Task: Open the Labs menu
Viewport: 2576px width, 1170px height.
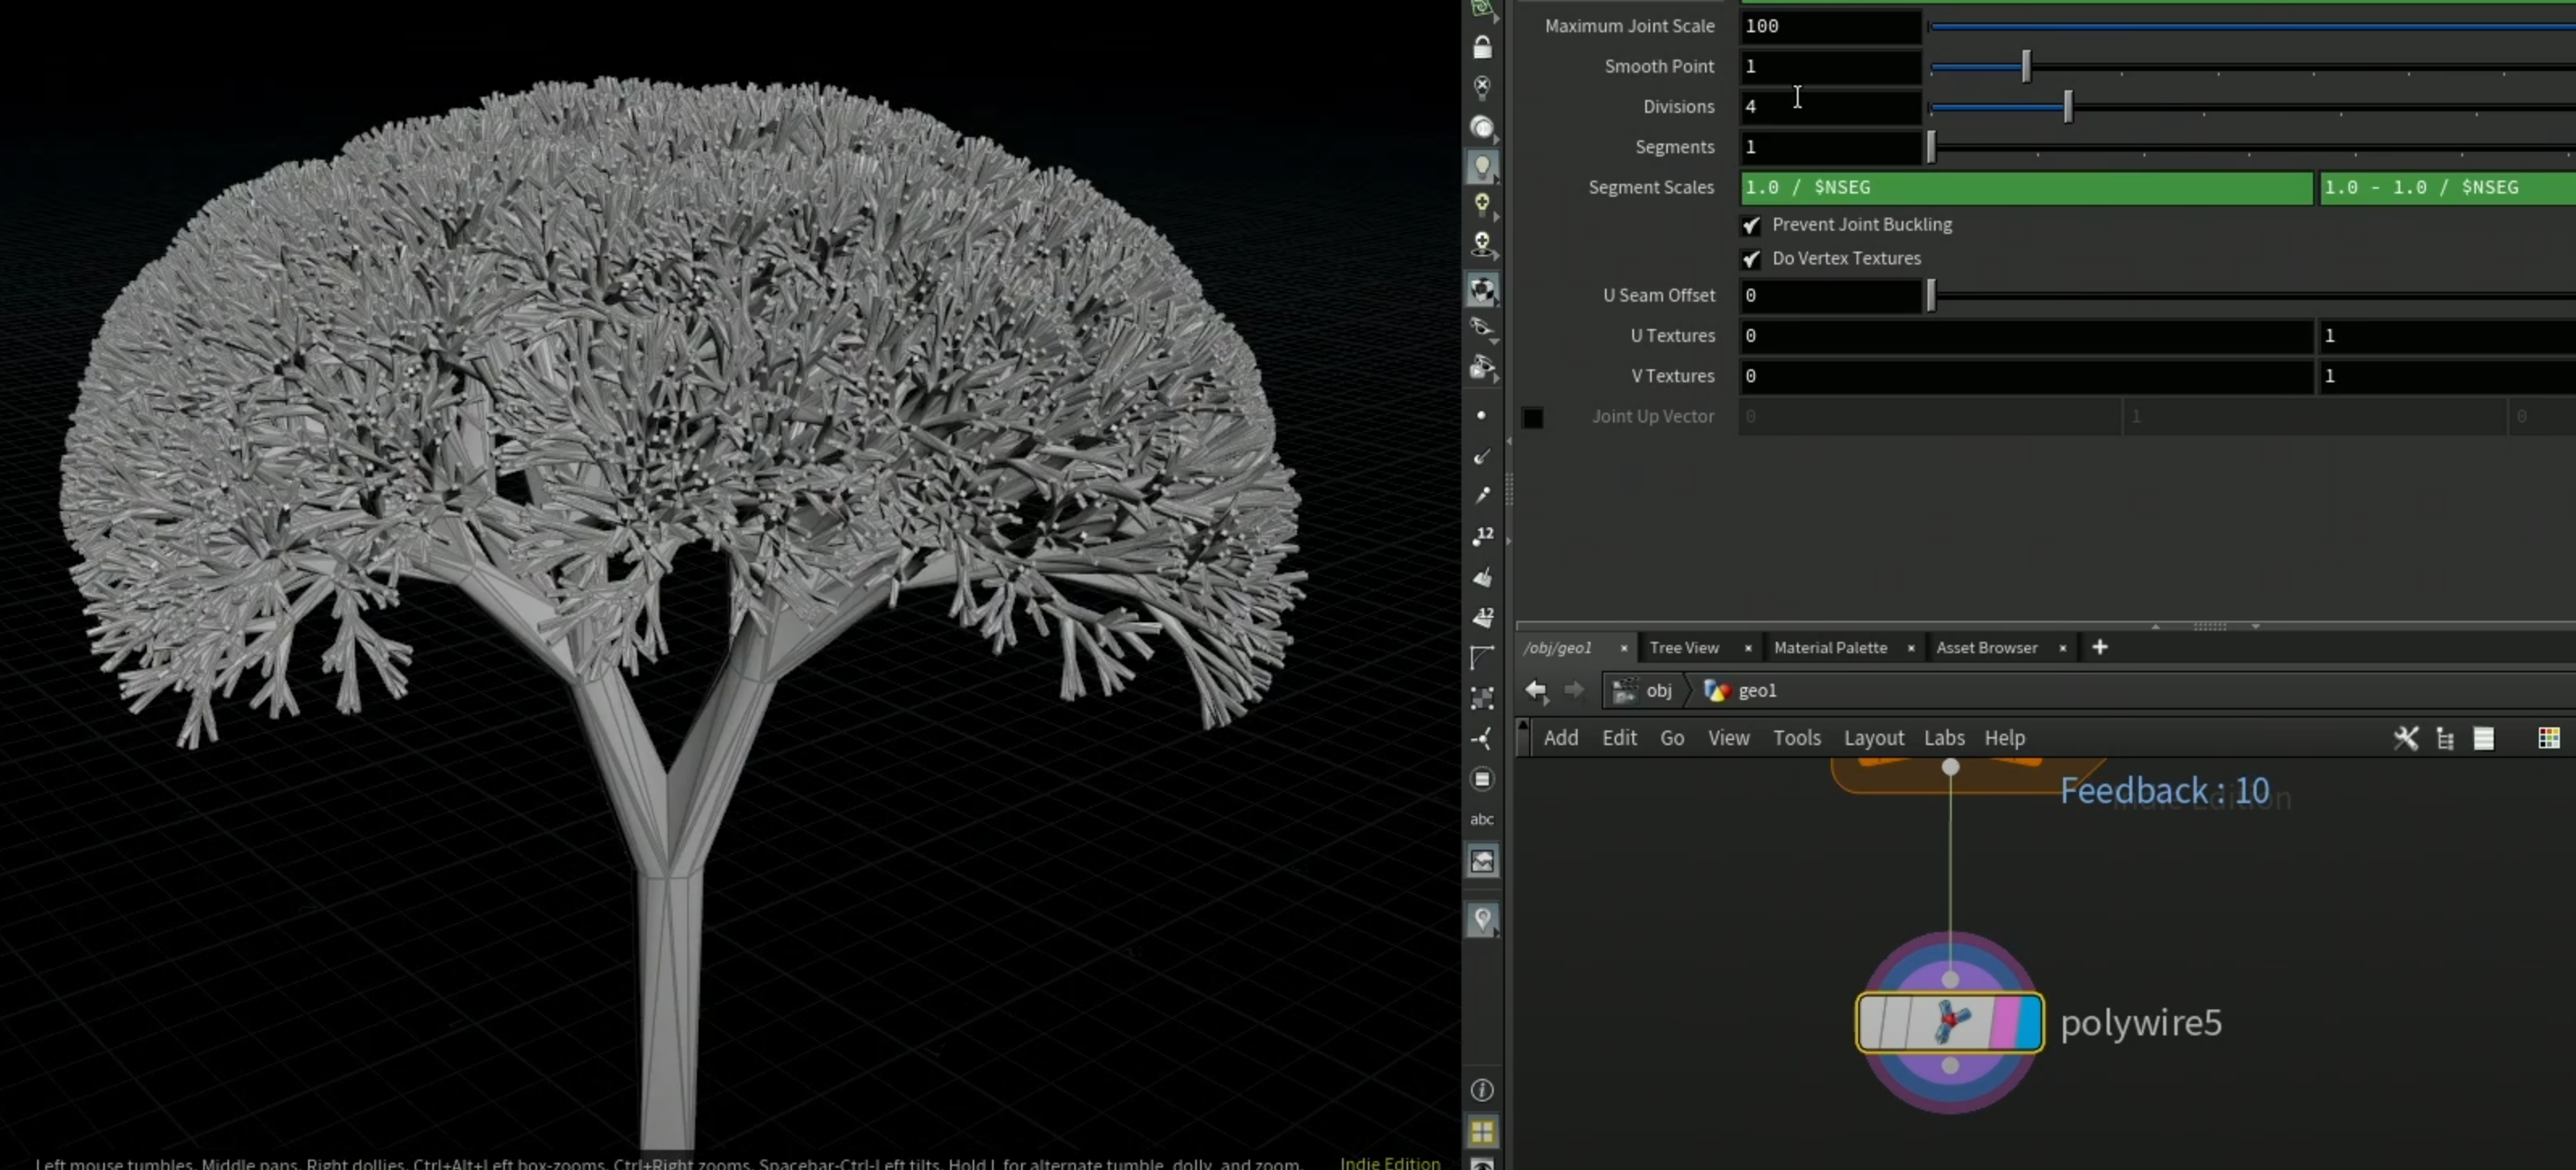Action: (1944, 738)
